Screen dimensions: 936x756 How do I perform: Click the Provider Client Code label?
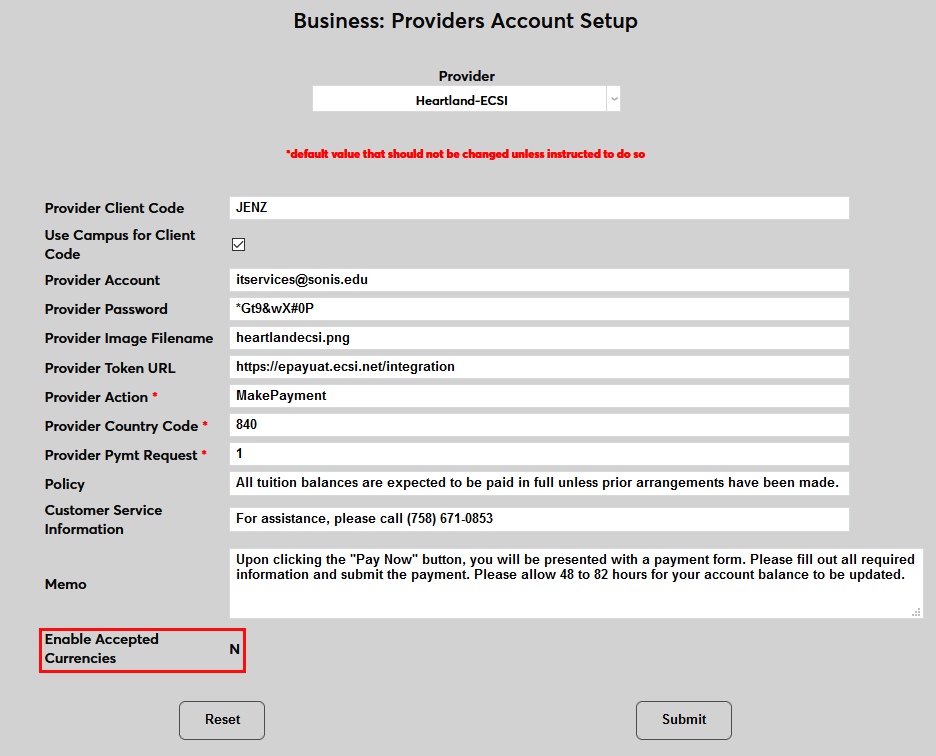point(114,208)
